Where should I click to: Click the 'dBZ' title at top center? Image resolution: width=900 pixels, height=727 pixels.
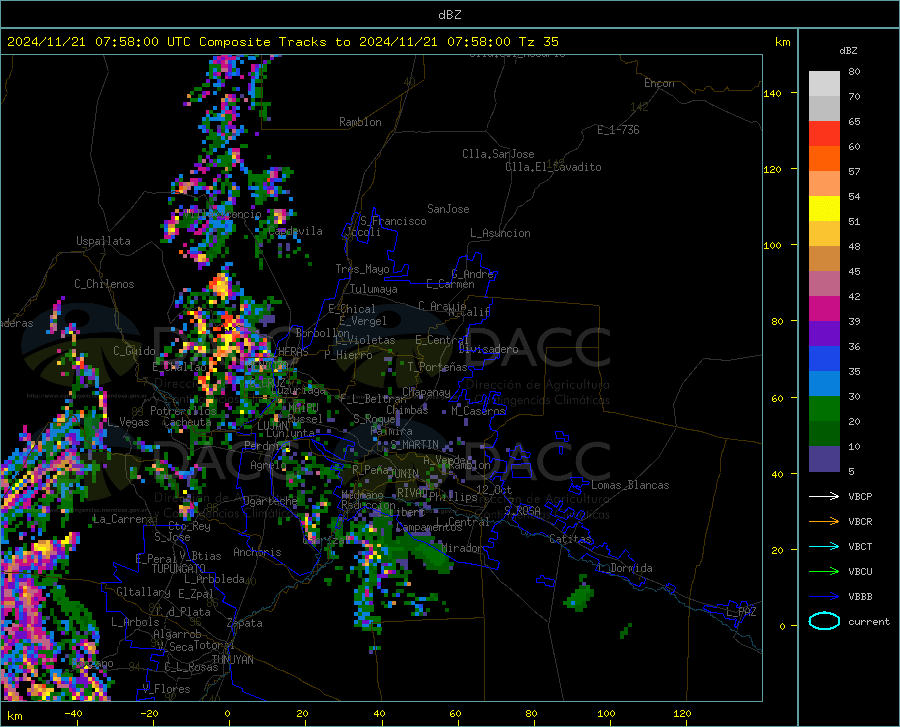tap(449, 15)
